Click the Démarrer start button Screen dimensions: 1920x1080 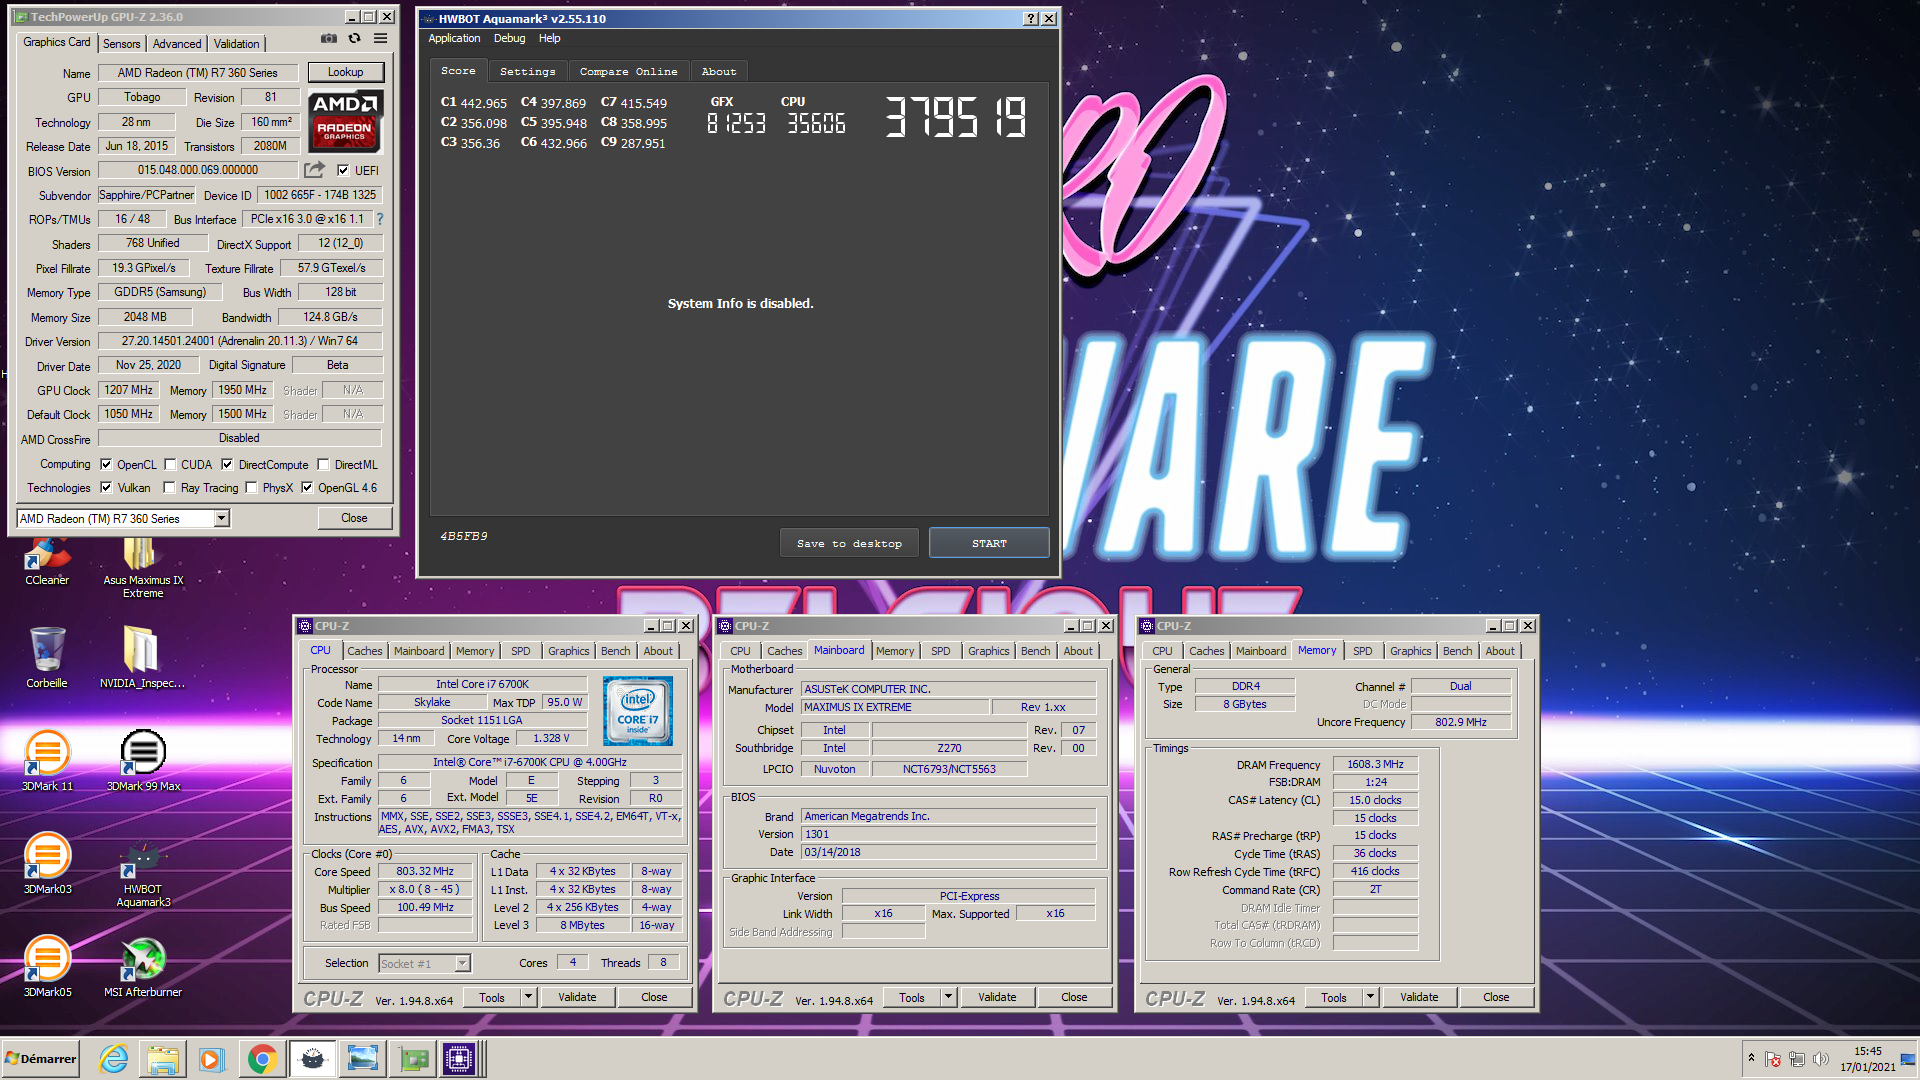pyautogui.click(x=40, y=1059)
